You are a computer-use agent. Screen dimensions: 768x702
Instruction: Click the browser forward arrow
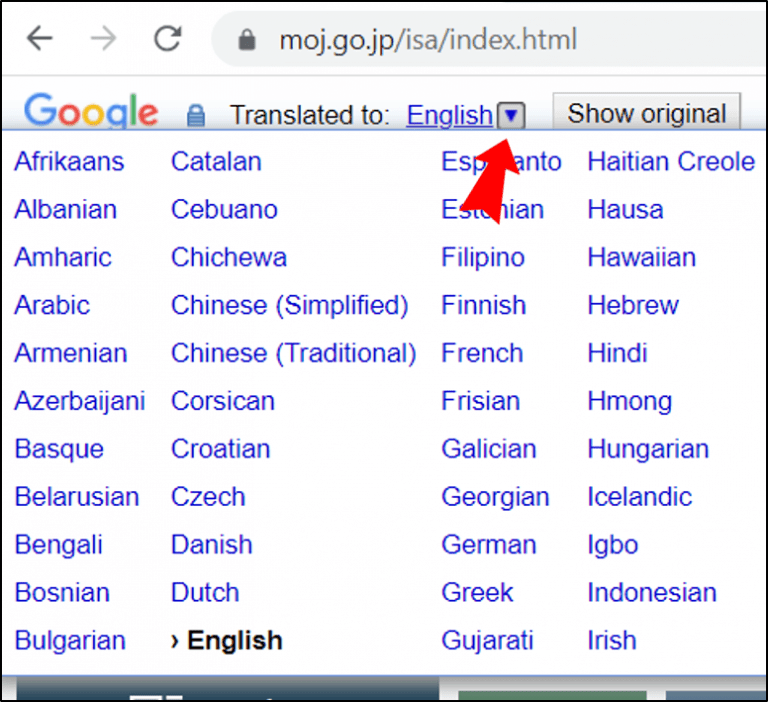[104, 38]
